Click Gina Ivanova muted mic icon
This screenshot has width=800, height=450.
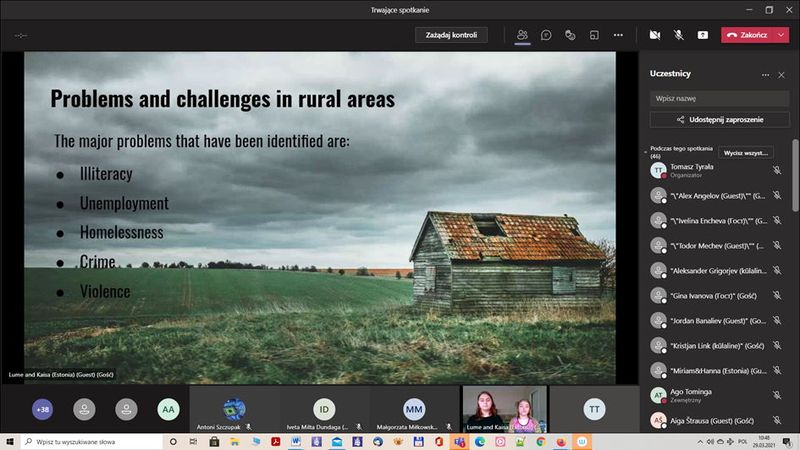(777, 295)
